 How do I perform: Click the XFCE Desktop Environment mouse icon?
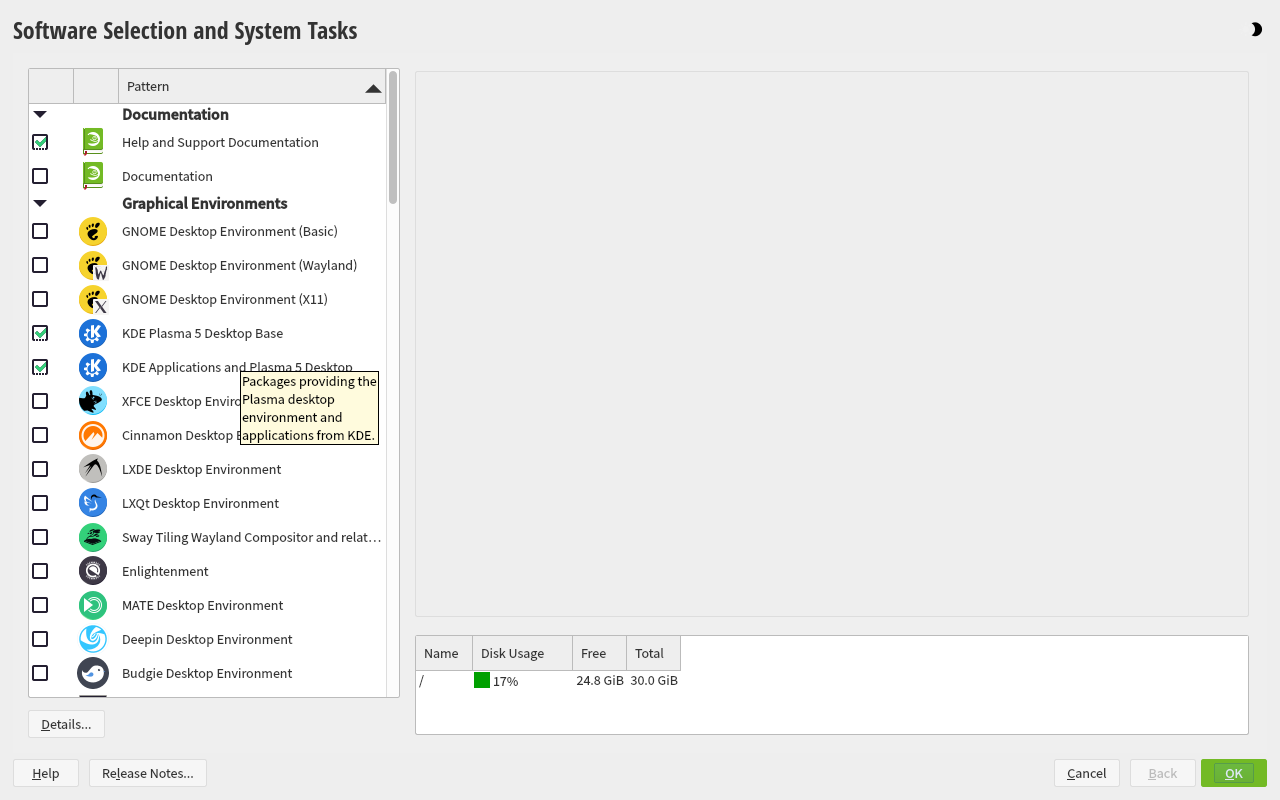[x=93, y=401]
